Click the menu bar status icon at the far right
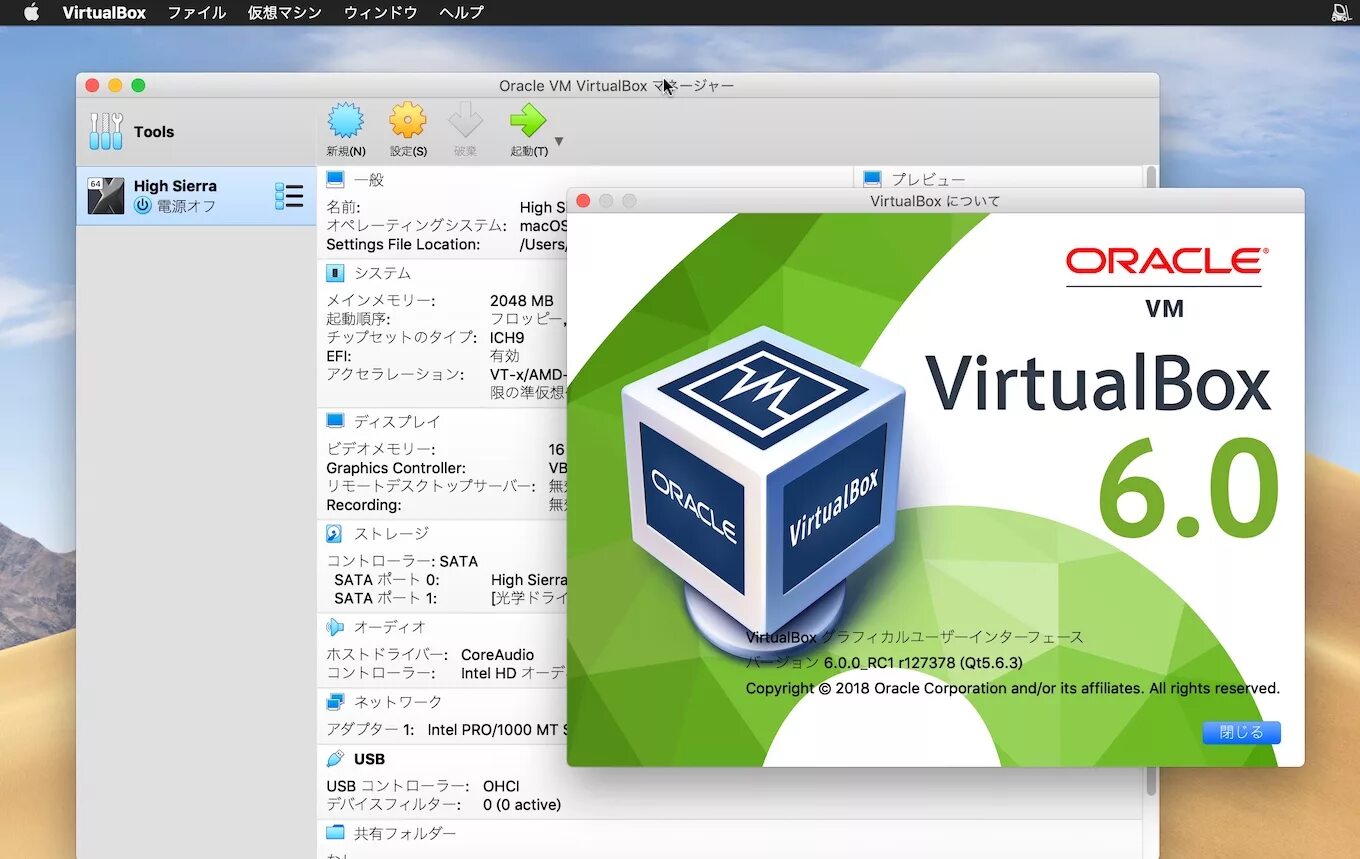This screenshot has height=859, width=1360. point(1341,12)
